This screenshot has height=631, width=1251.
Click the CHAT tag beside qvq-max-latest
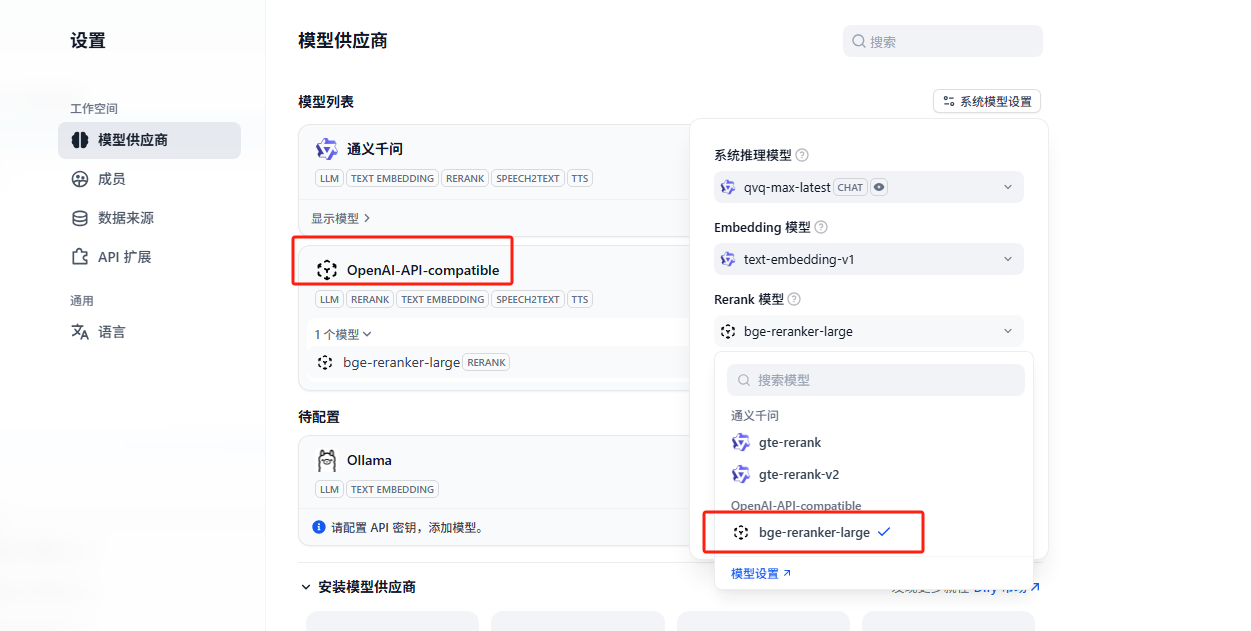pos(851,187)
